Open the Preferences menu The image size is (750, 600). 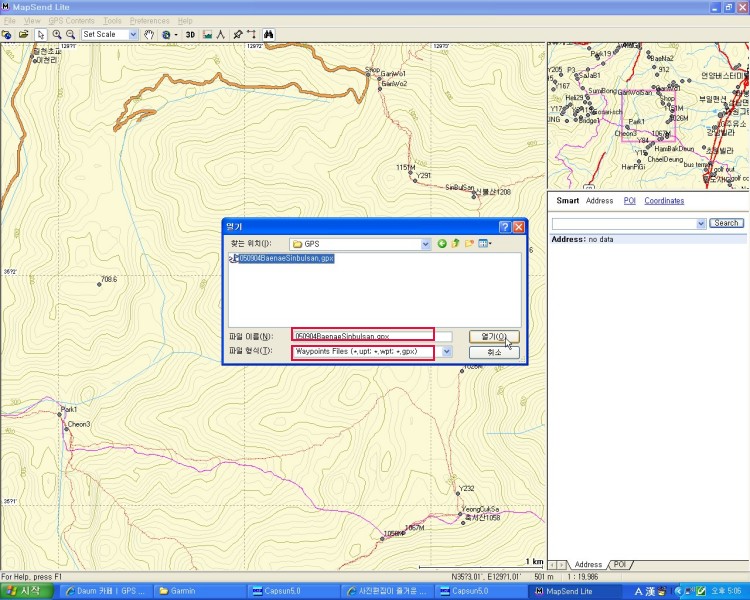click(150, 21)
